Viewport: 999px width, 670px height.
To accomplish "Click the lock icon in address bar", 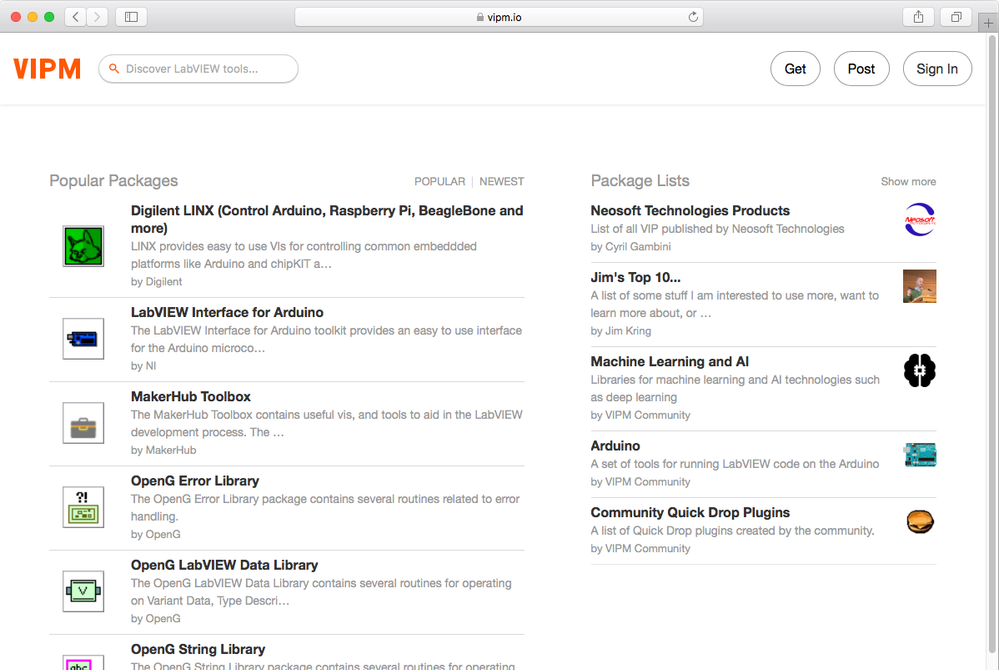I will click(x=480, y=17).
